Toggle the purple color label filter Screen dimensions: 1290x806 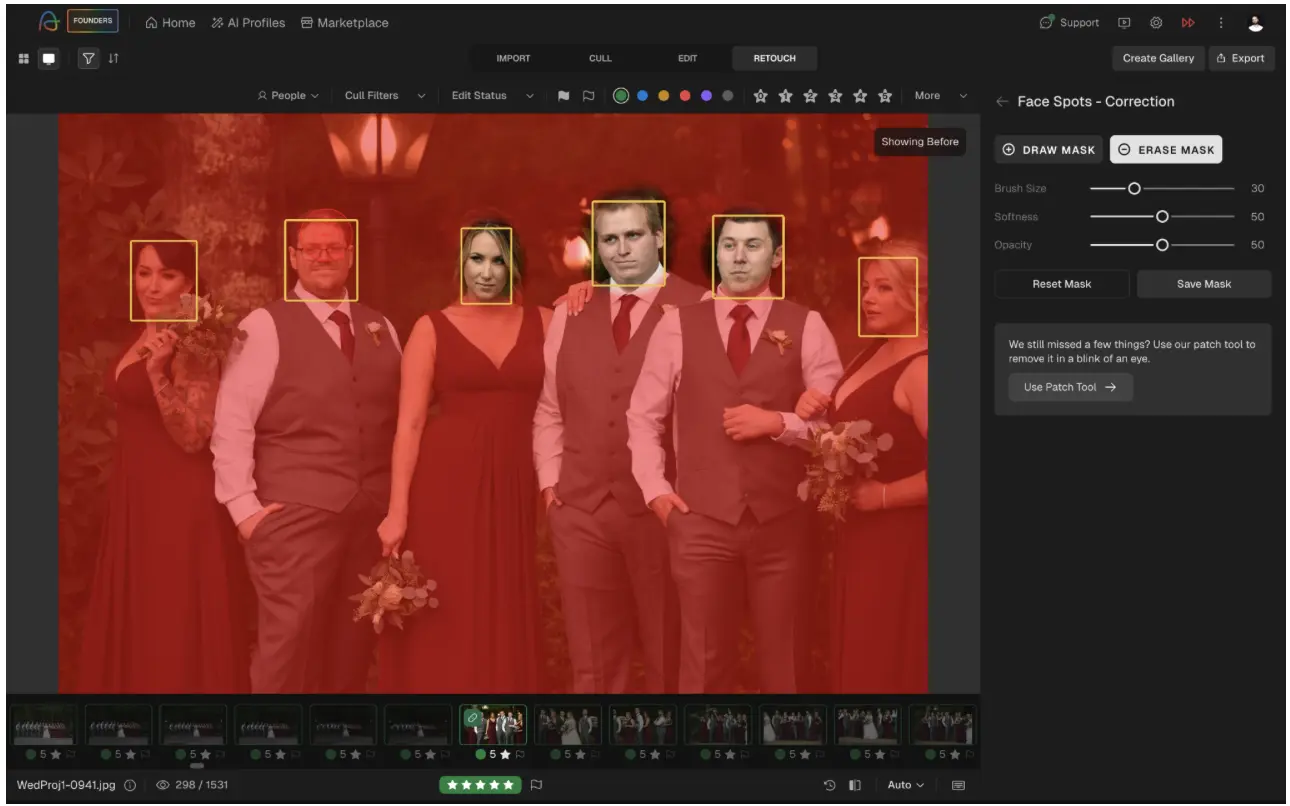[706, 96]
